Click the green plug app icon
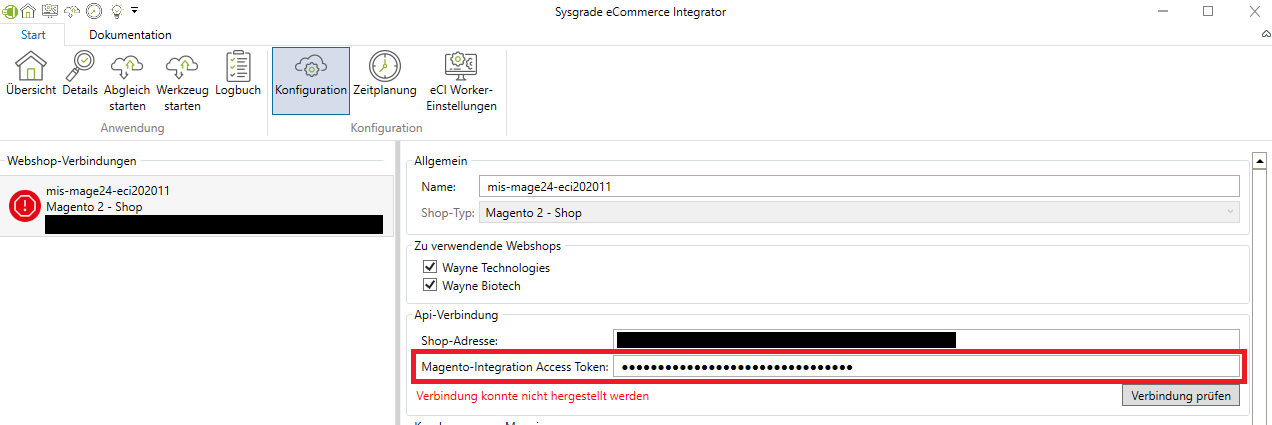This screenshot has width=1272, height=425. pos(10,11)
